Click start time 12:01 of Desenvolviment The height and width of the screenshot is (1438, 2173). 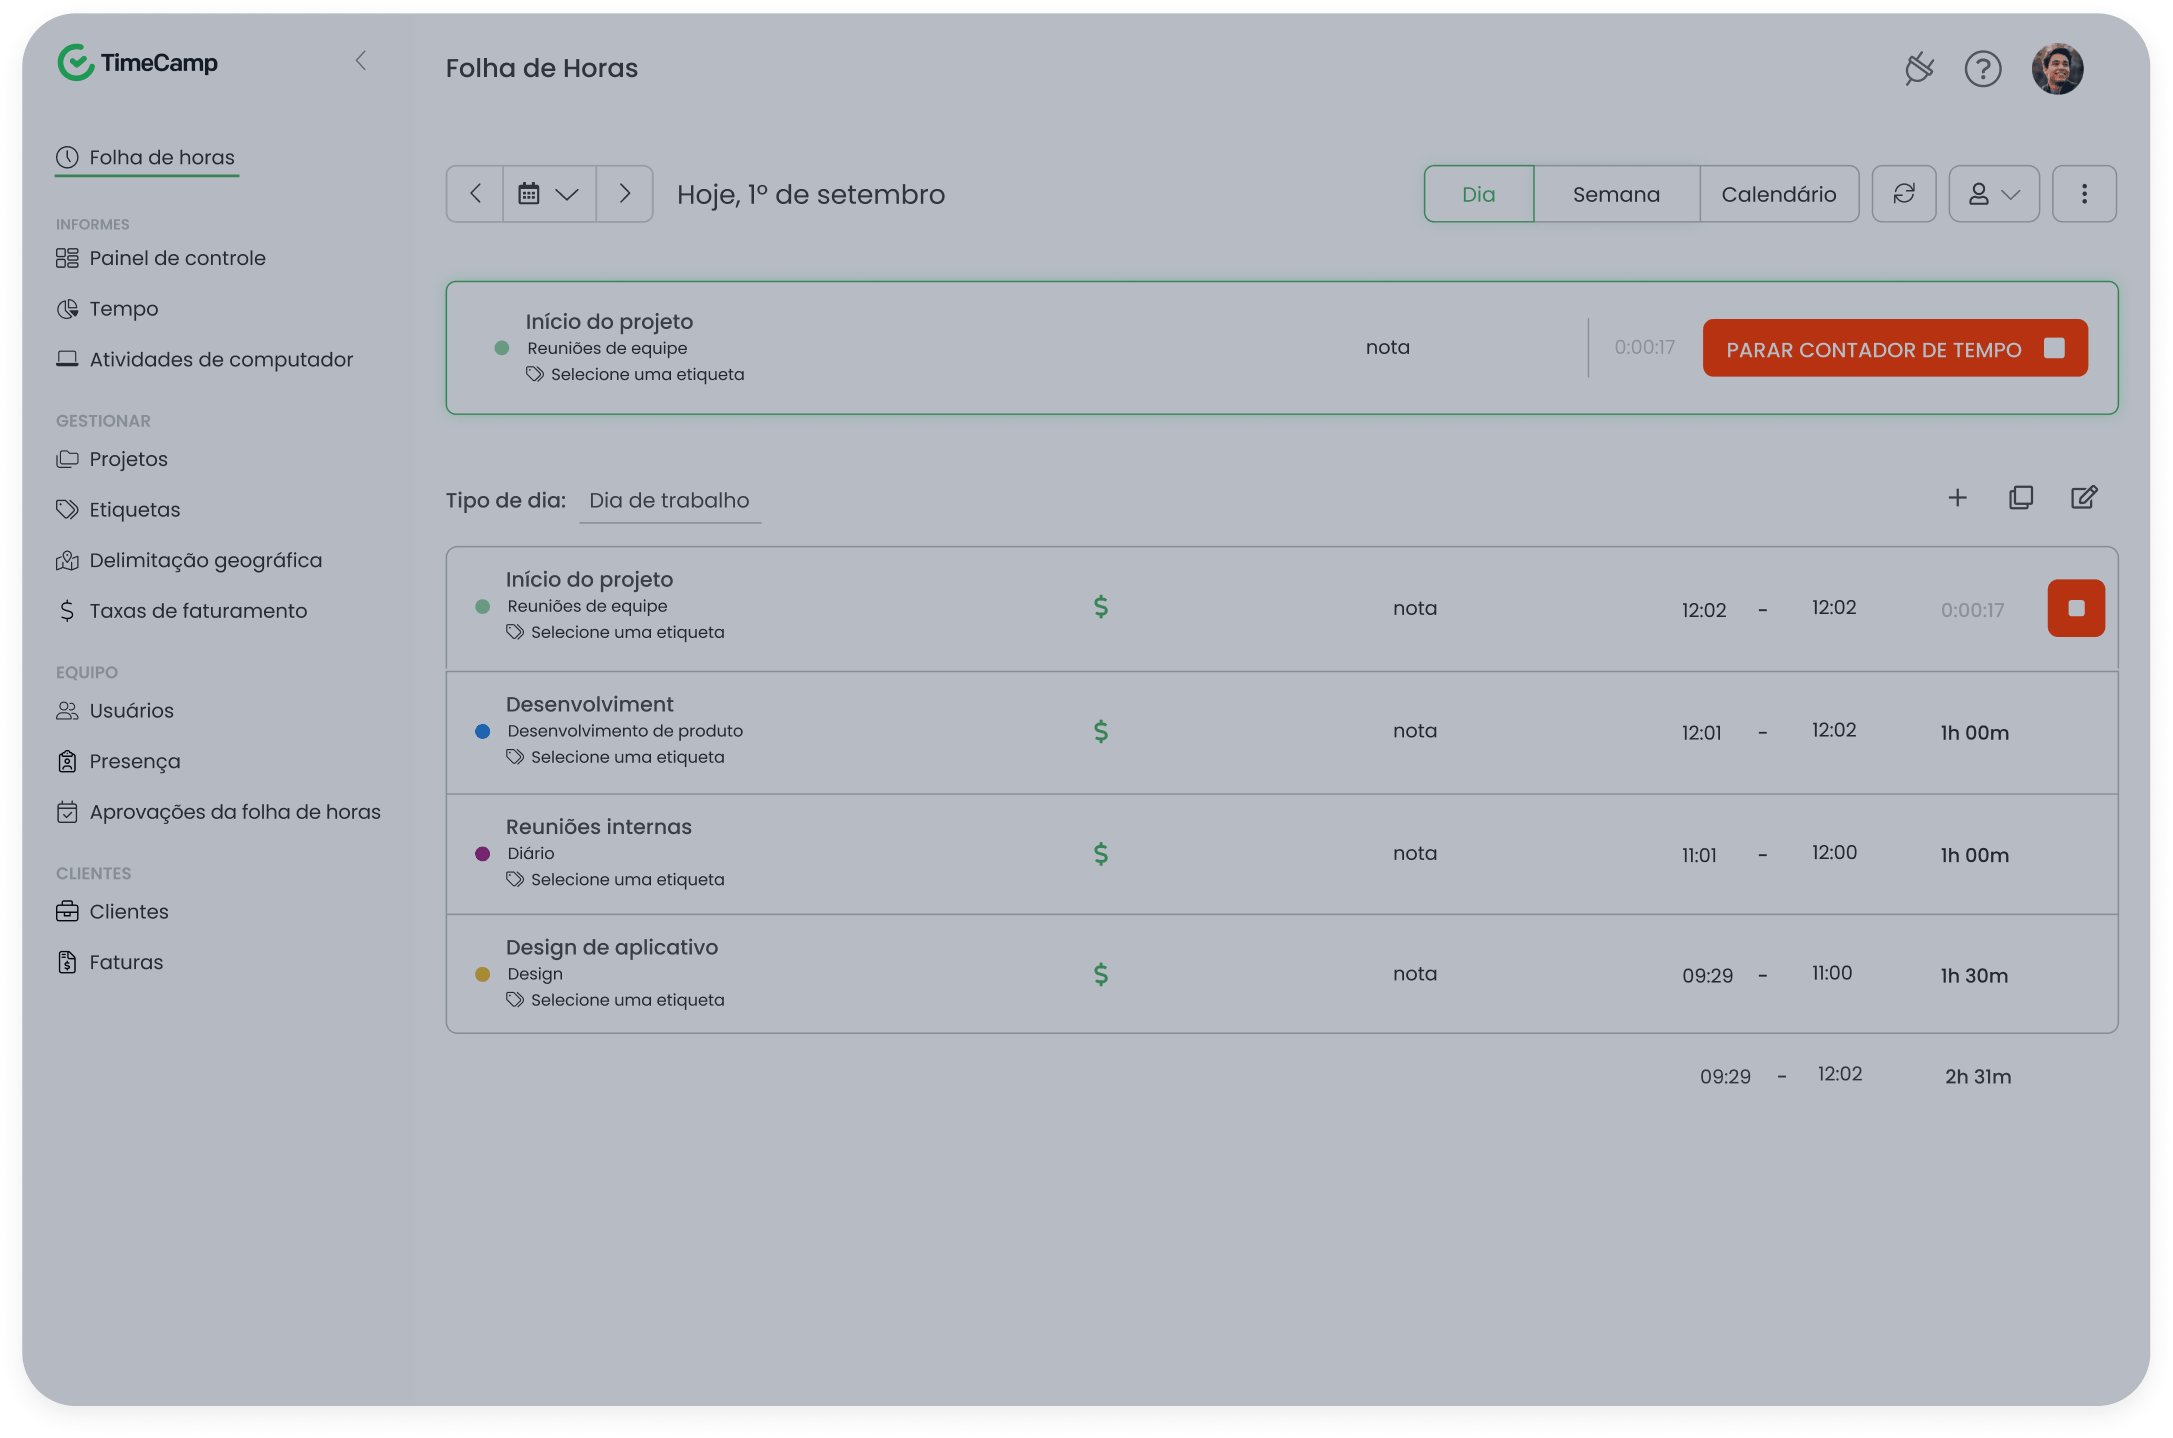[x=1701, y=733]
